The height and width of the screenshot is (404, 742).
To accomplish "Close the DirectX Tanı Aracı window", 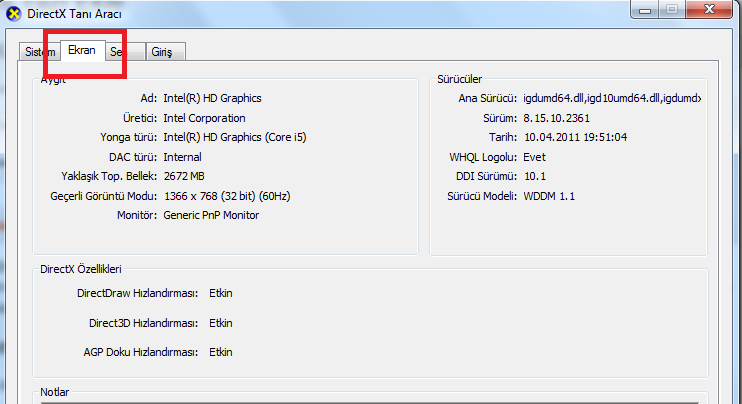I will tap(709, 9).
